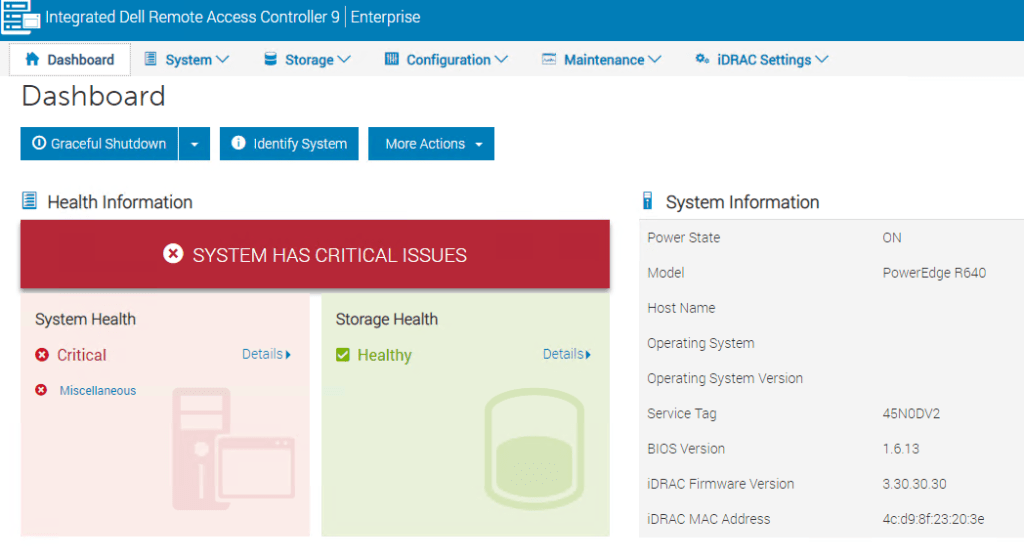Click the System Information section server icon
Image resolution: width=1024 pixels, height=560 pixels.
tap(647, 200)
